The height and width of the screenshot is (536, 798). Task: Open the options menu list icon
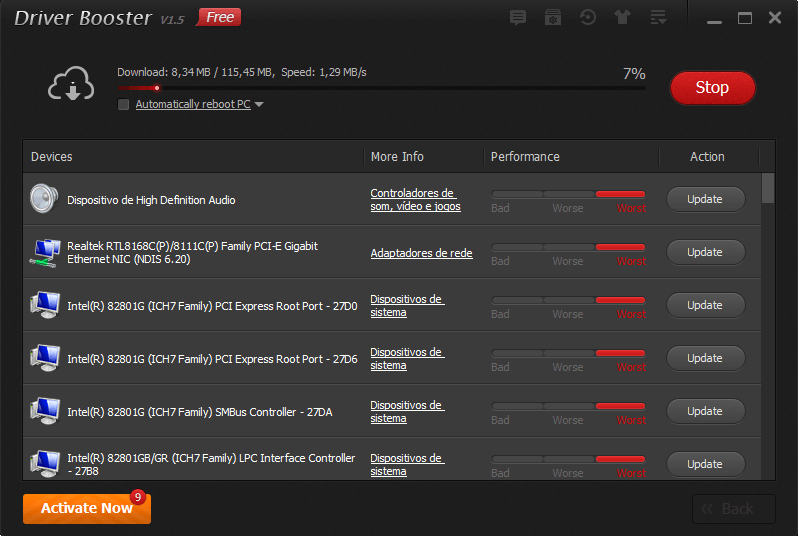point(658,18)
